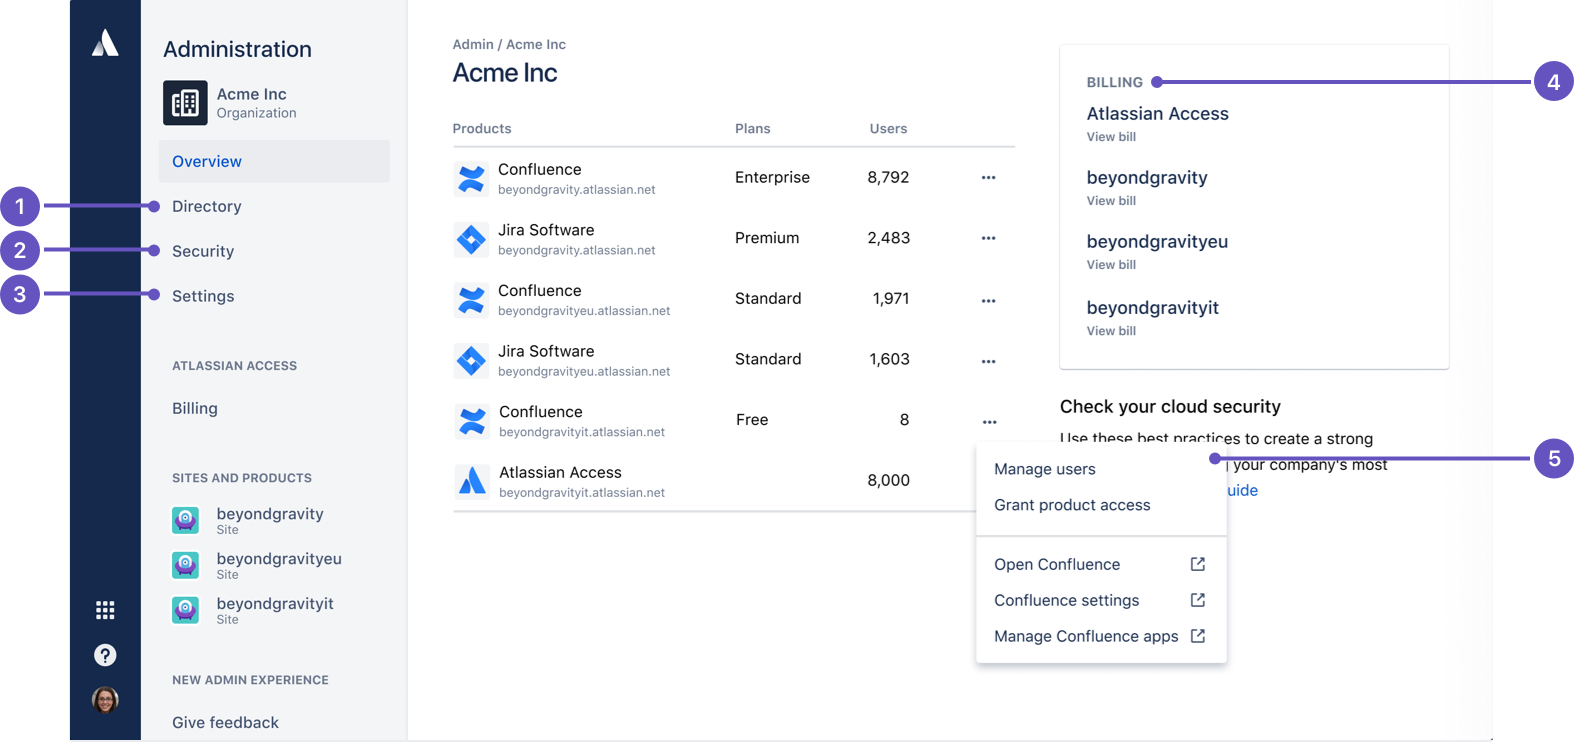Click Confluence icon in the Enterprise plan row

coord(471,178)
